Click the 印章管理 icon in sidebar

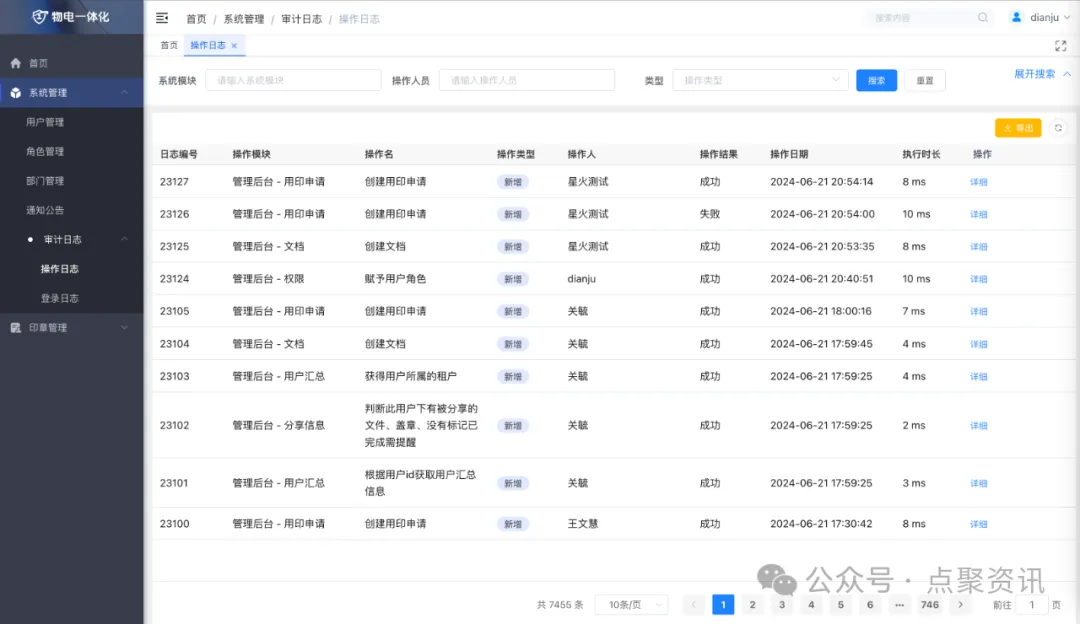(15, 328)
